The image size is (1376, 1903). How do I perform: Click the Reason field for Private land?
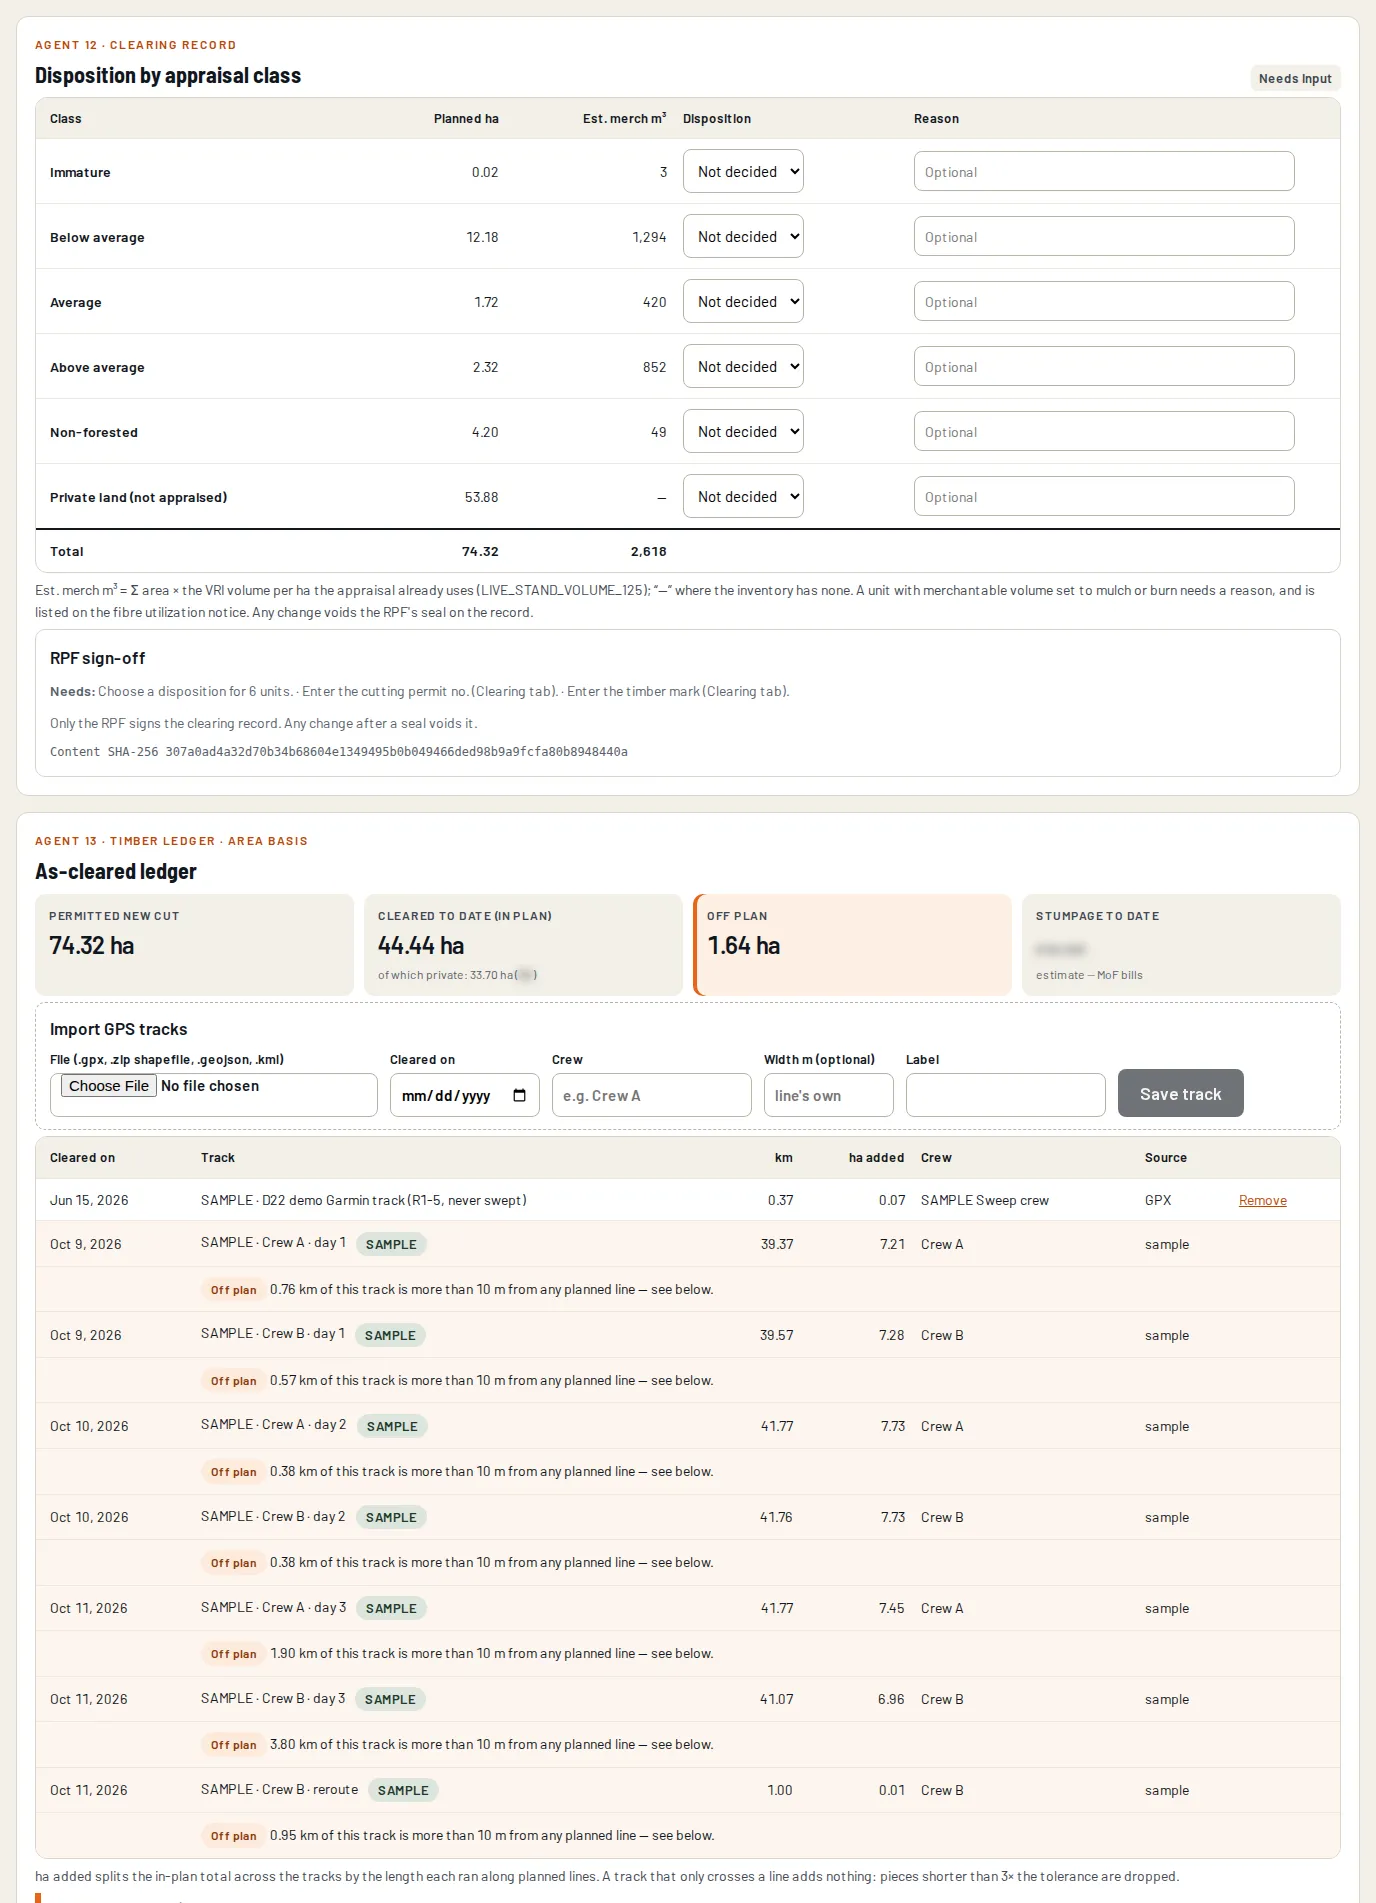[x=1104, y=496]
